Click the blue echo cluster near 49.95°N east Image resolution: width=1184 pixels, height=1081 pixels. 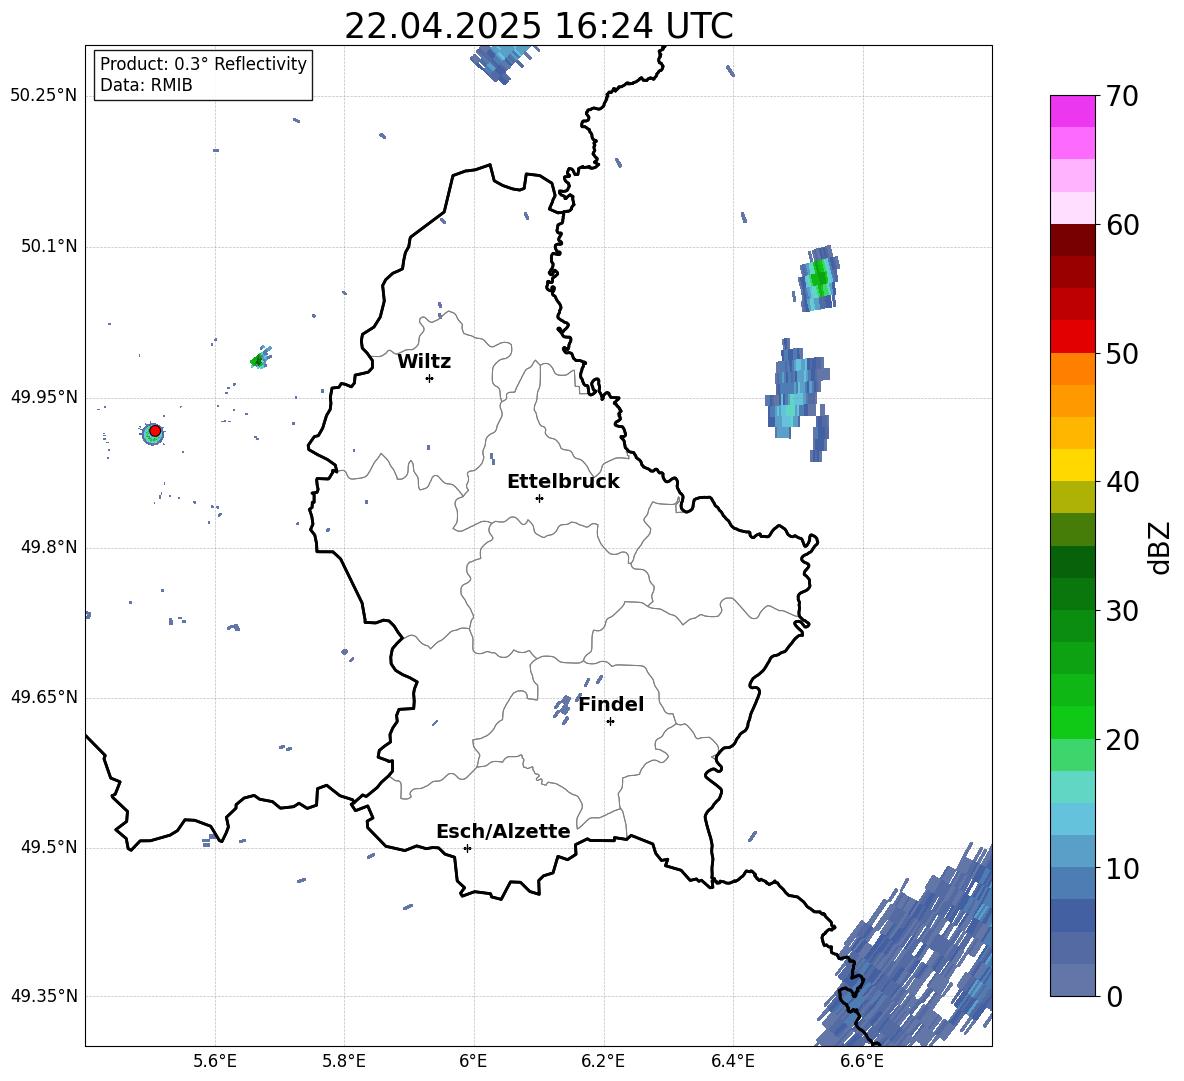coord(798,399)
